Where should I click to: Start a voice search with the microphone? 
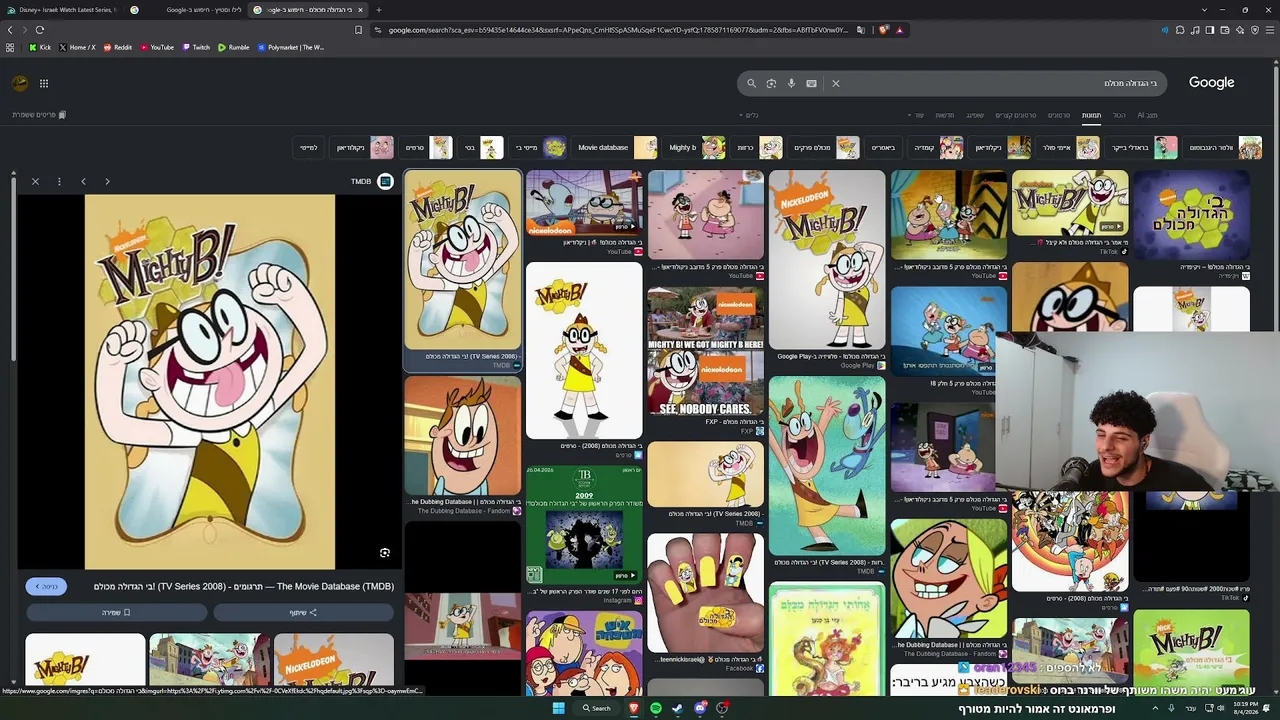(791, 83)
